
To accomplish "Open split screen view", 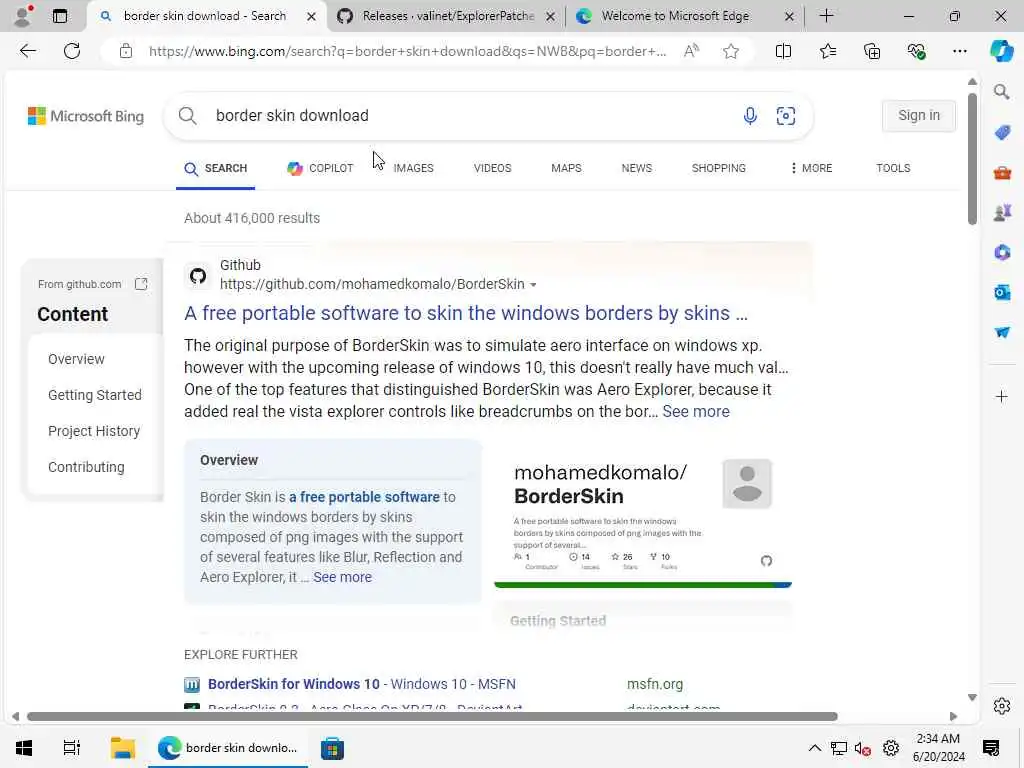I will point(783,51).
